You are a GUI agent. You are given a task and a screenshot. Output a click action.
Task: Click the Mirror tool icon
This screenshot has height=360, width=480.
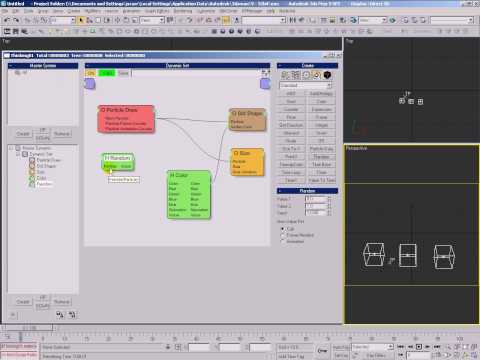[x=292, y=20]
